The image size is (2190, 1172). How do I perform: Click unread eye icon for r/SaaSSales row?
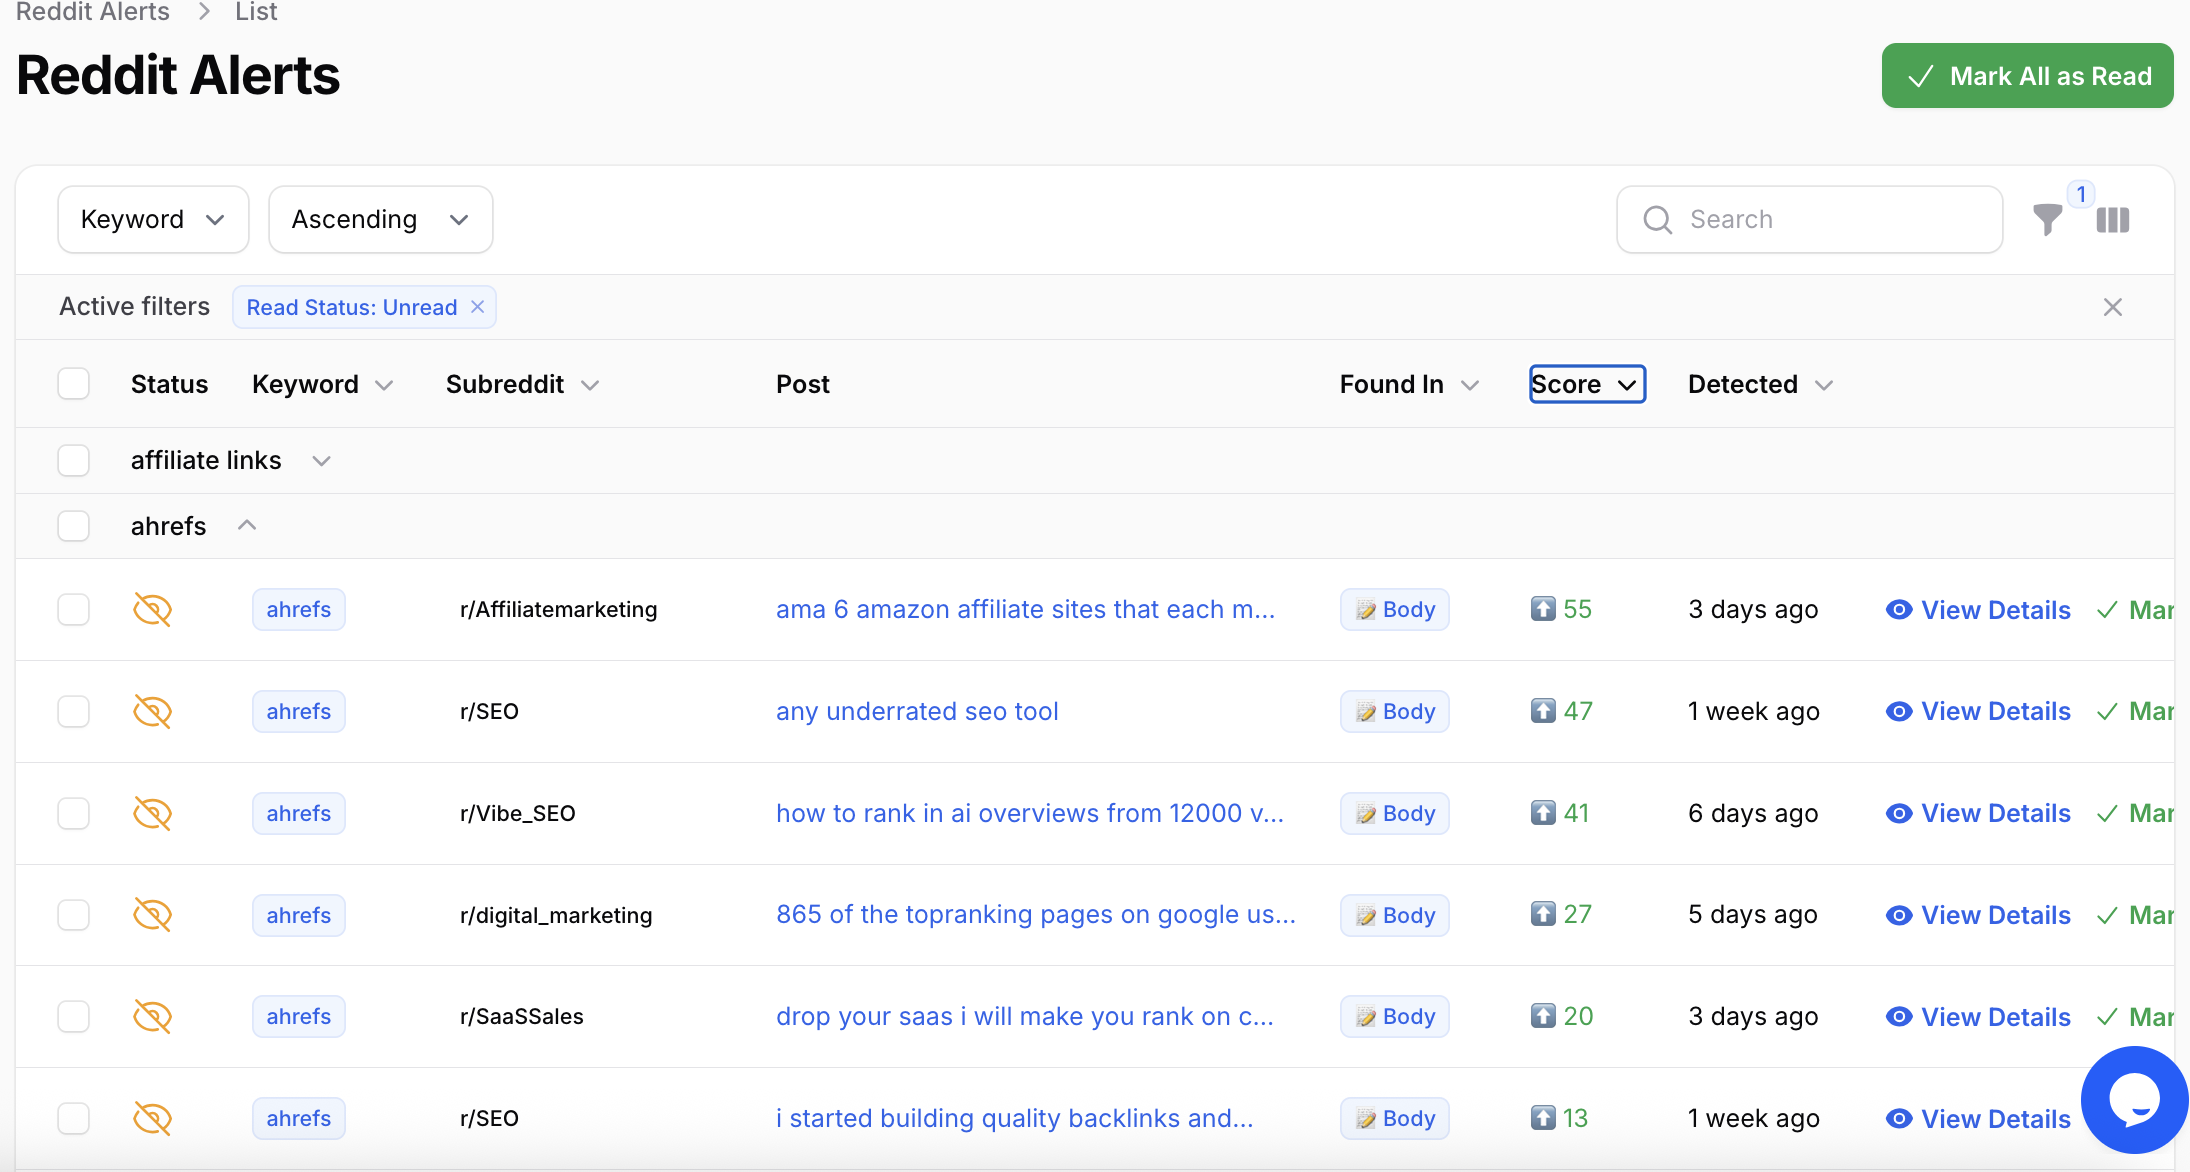tap(152, 1016)
